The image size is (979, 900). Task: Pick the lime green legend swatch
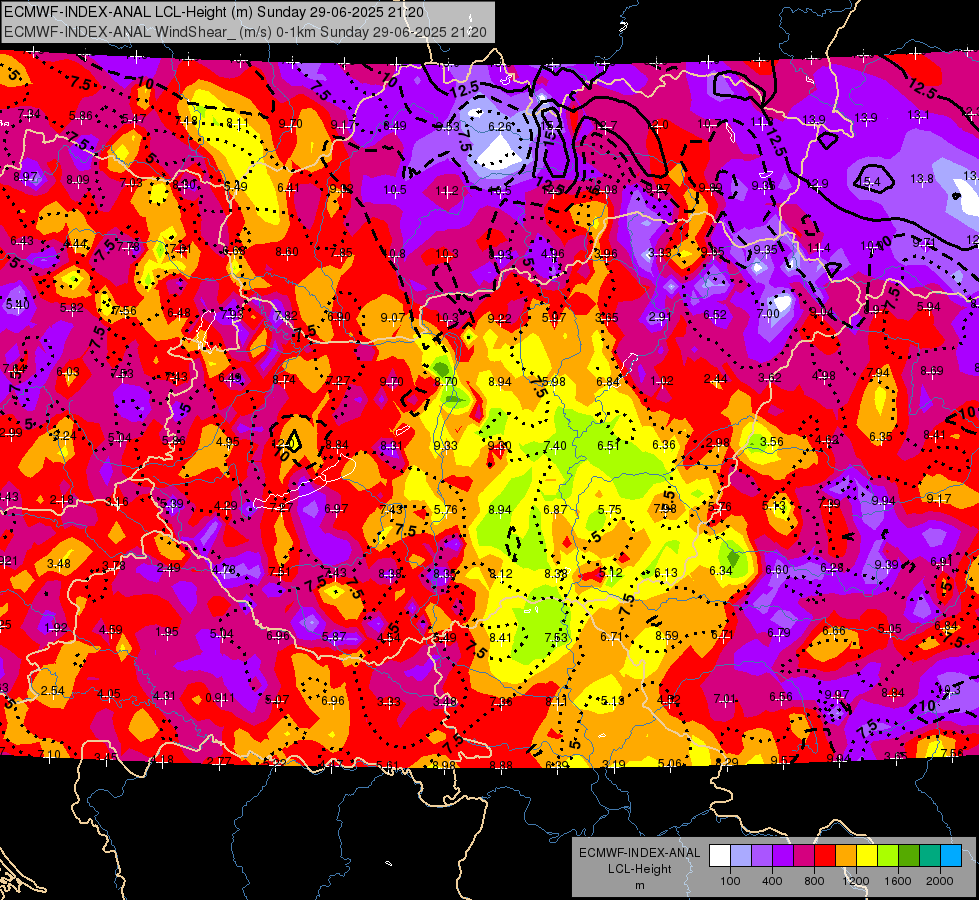coord(888,856)
